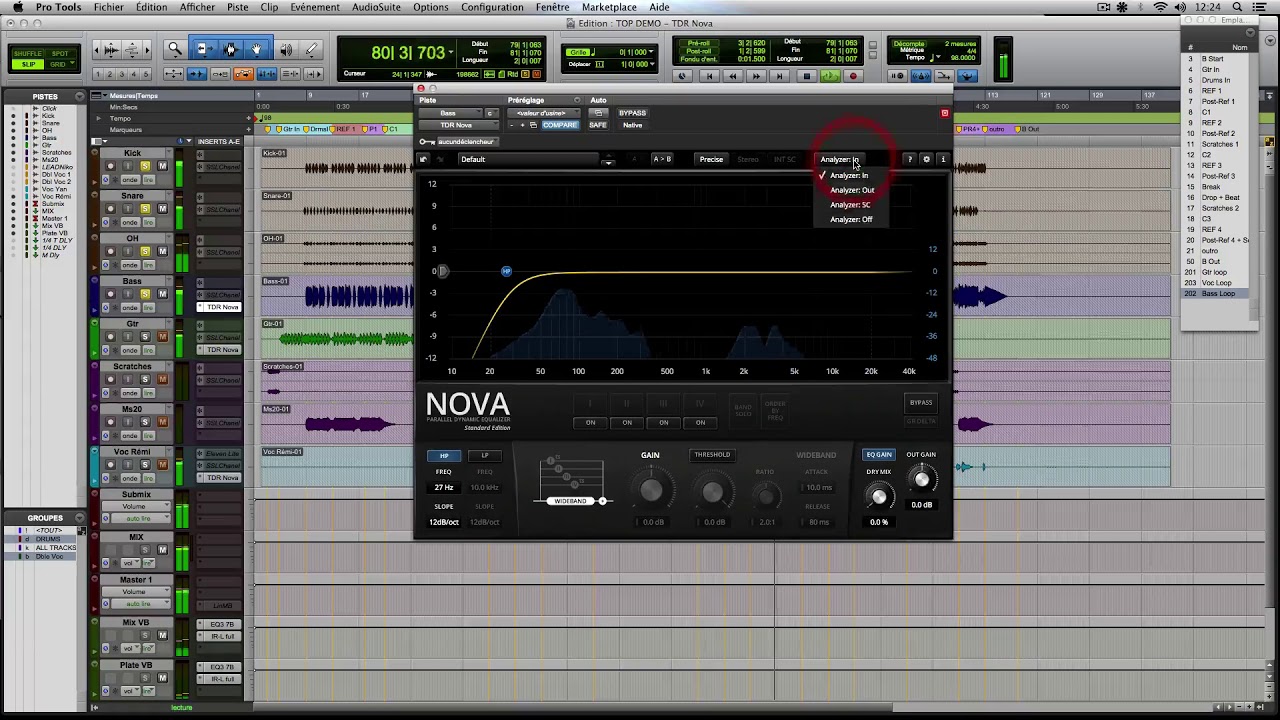Adjust the GAIN knob

651,490
